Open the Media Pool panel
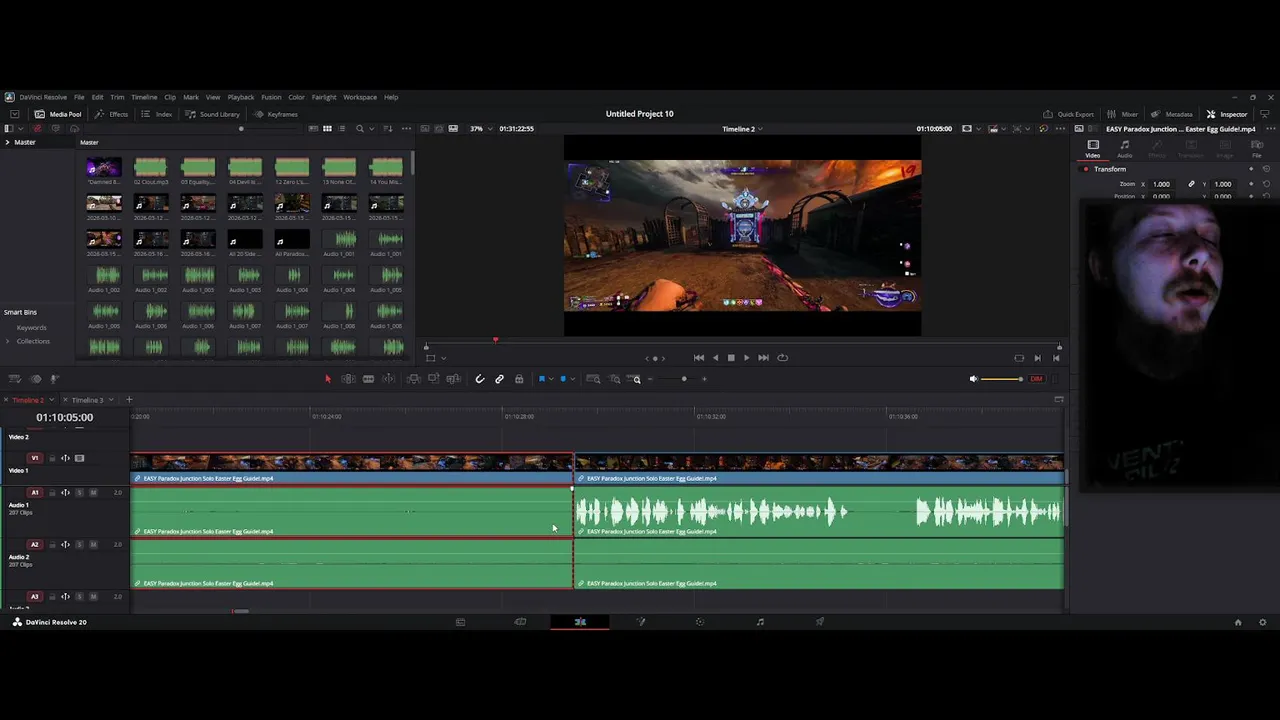The width and height of the screenshot is (1280, 720). (x=58, y=114)
